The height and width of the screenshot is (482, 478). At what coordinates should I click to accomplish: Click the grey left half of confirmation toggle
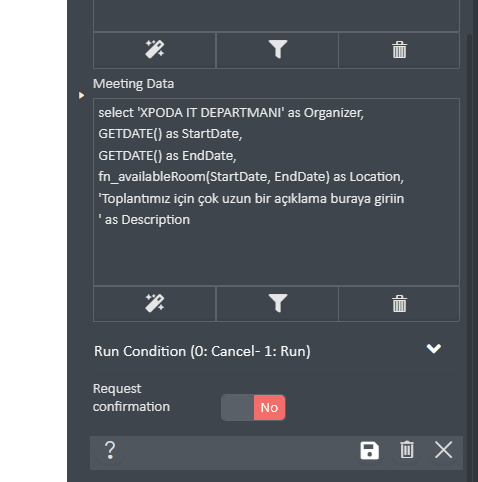pyautogui.click(x=237, y=407)
